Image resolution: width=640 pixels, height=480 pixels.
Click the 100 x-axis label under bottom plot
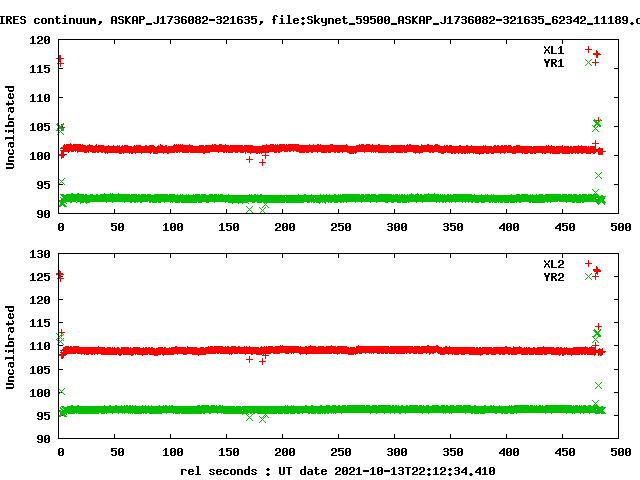(172, 452)
